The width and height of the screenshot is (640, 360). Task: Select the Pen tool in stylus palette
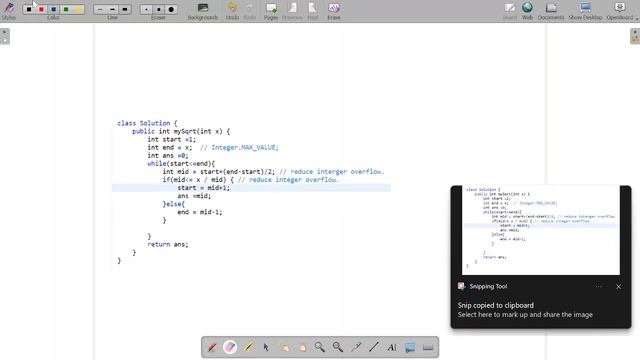[x=212, y=347]
